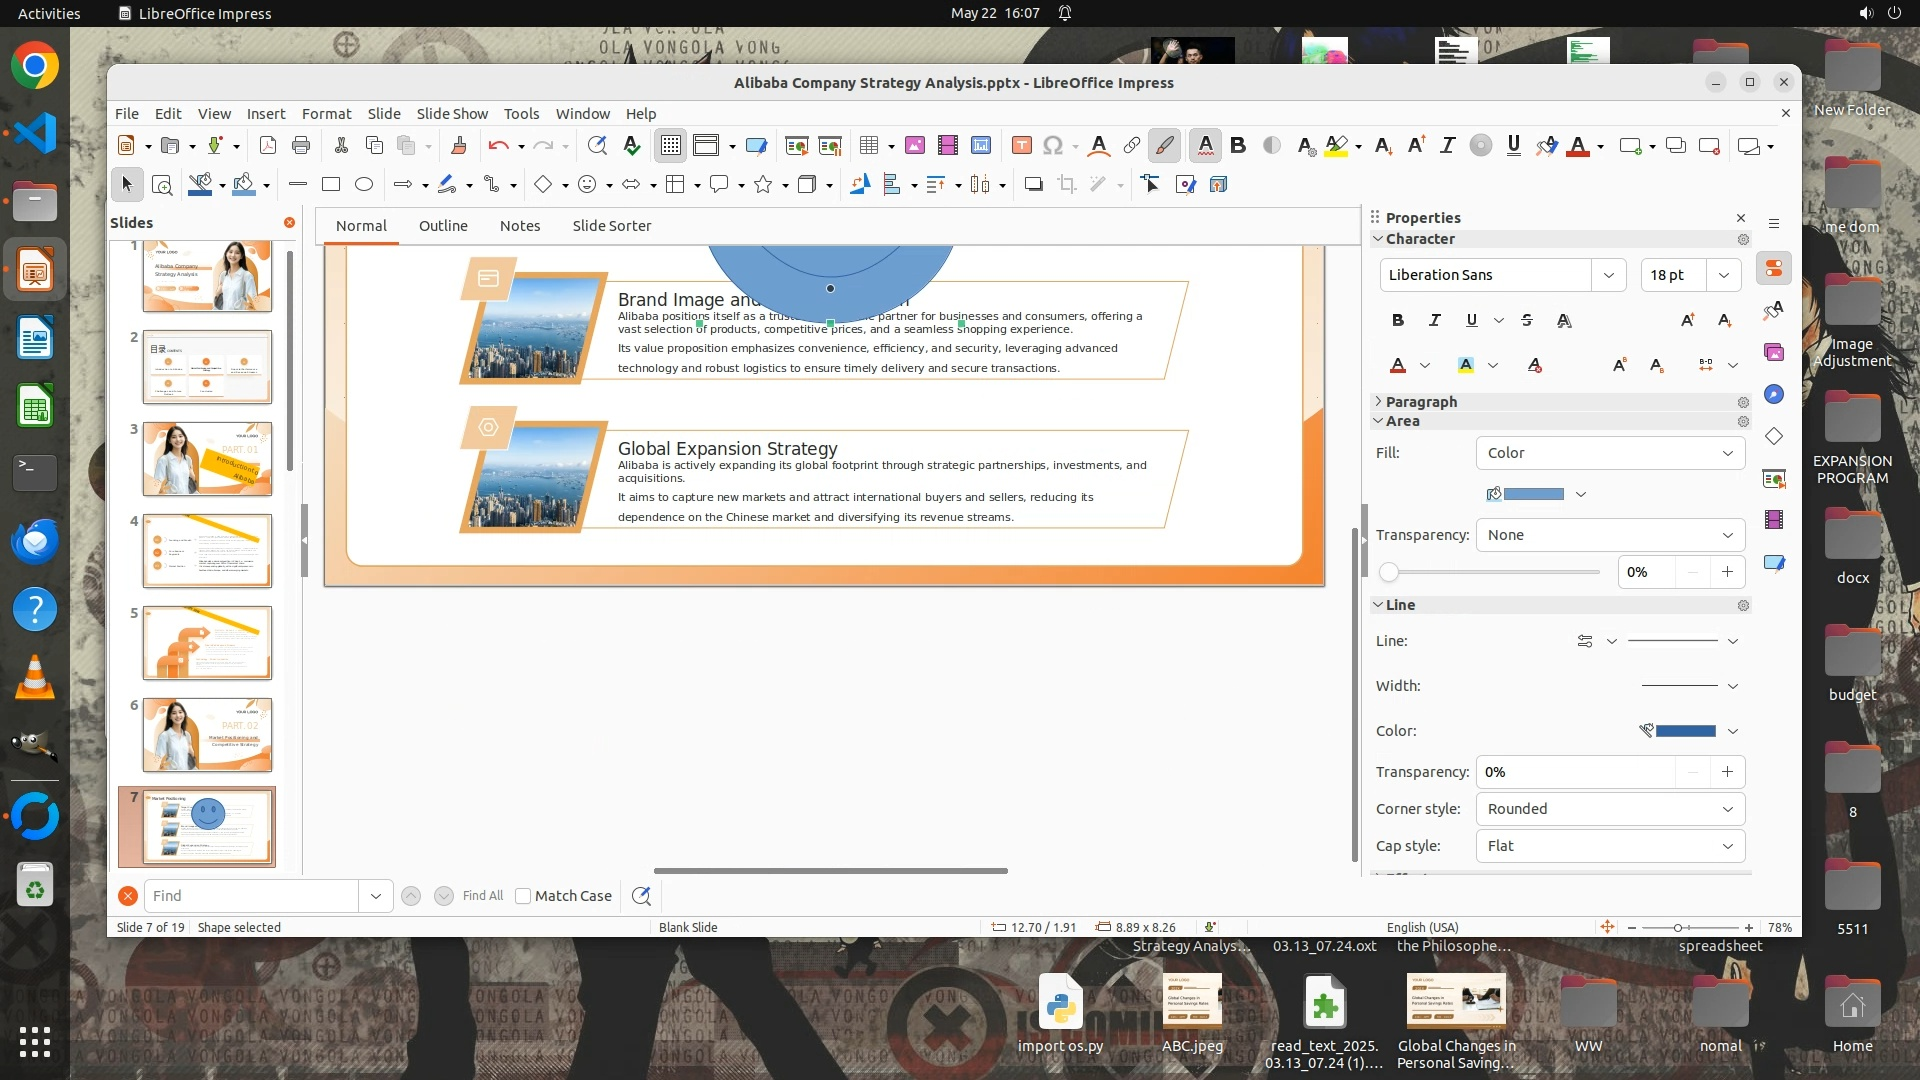Toggle the Display Grid button
This screenshot has width=1920, height=1080.
pos(670,146)
